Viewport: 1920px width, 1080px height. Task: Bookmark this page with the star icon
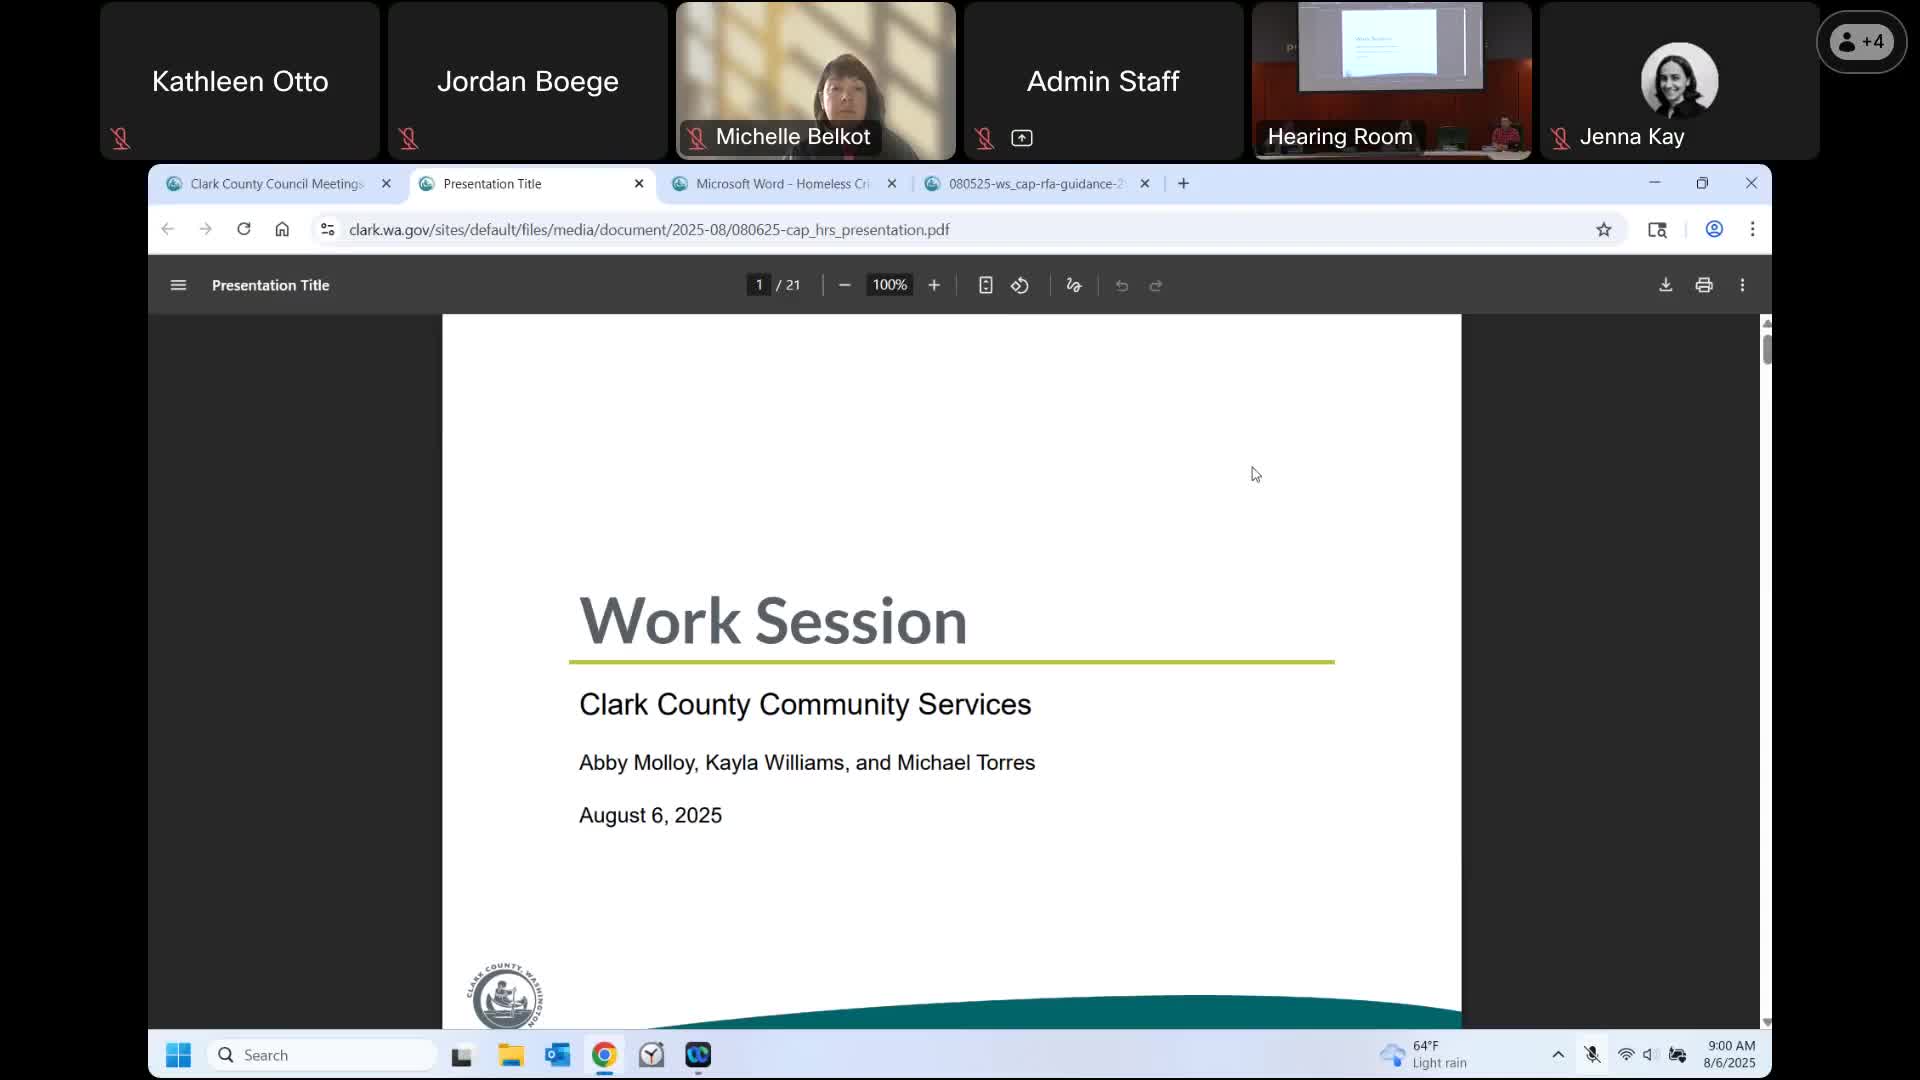pos(1603,230)
